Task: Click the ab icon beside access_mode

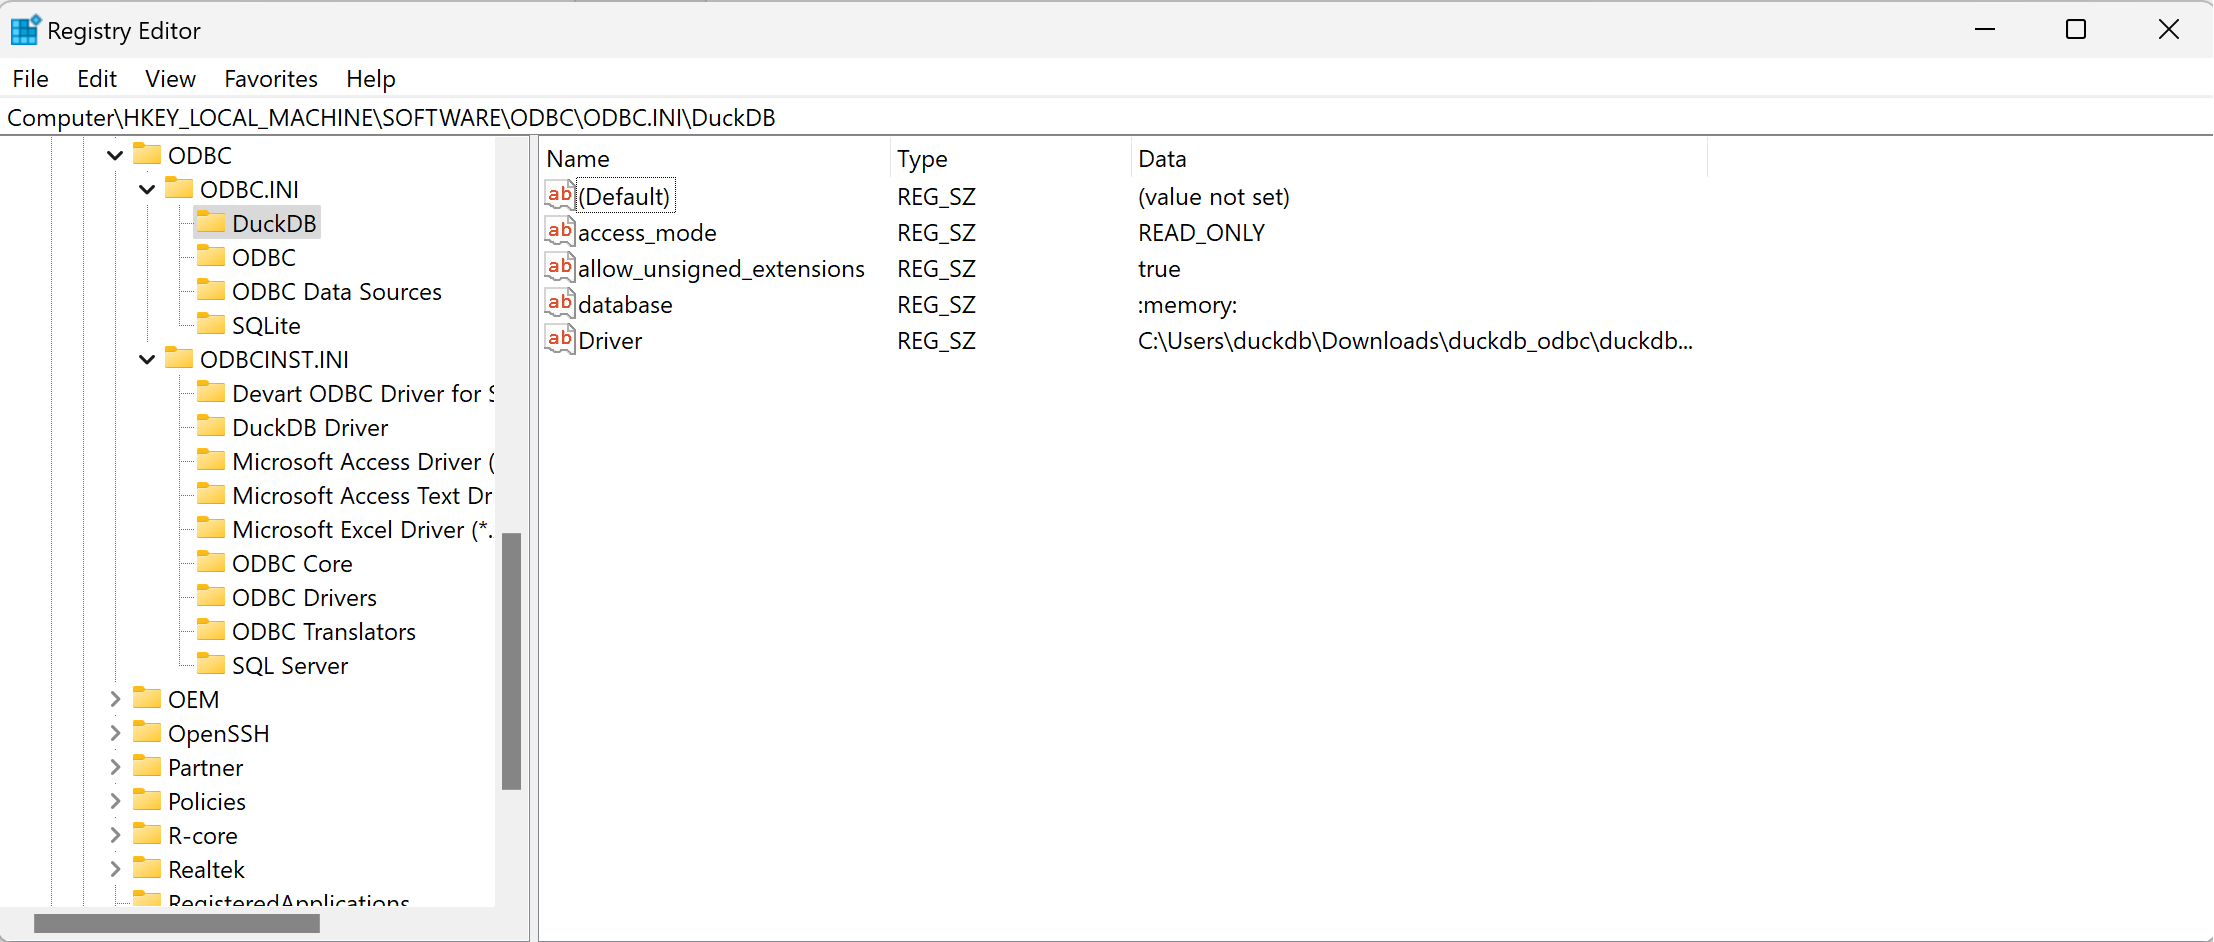Action: [x=559, y=230]
